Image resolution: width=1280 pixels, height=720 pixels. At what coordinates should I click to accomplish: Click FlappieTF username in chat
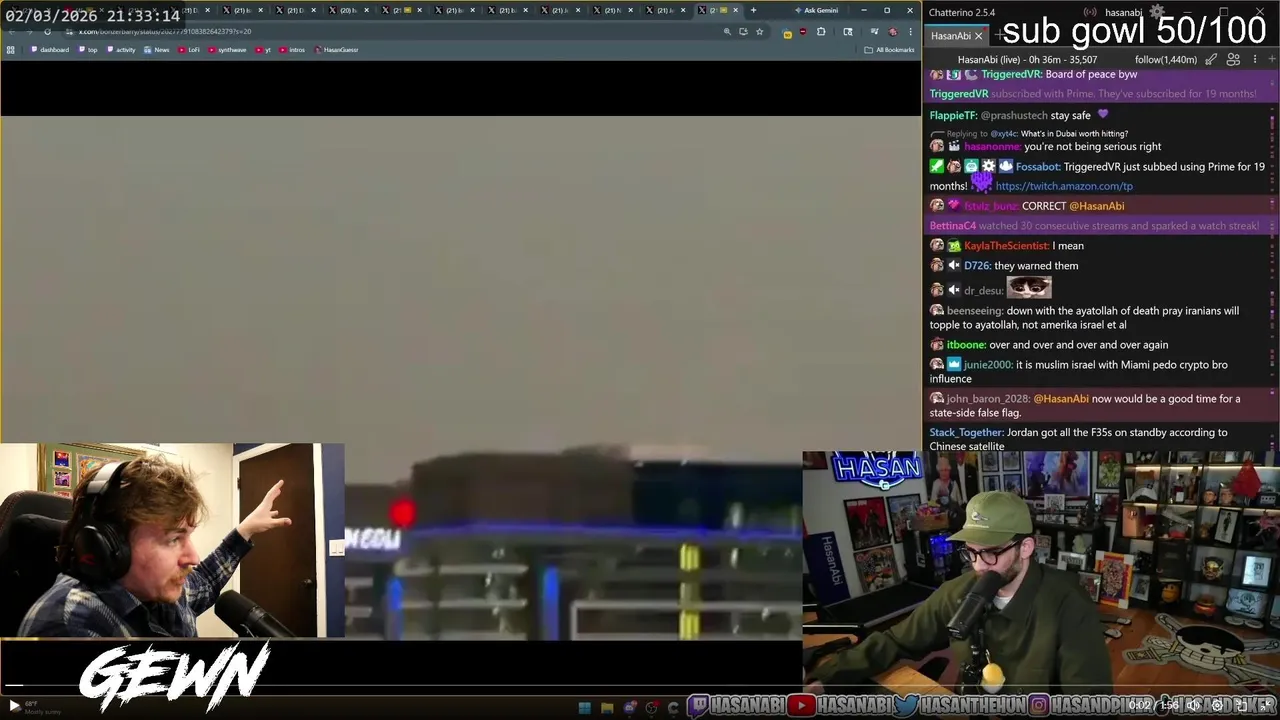pyautogui.click(x=953, y=115)
